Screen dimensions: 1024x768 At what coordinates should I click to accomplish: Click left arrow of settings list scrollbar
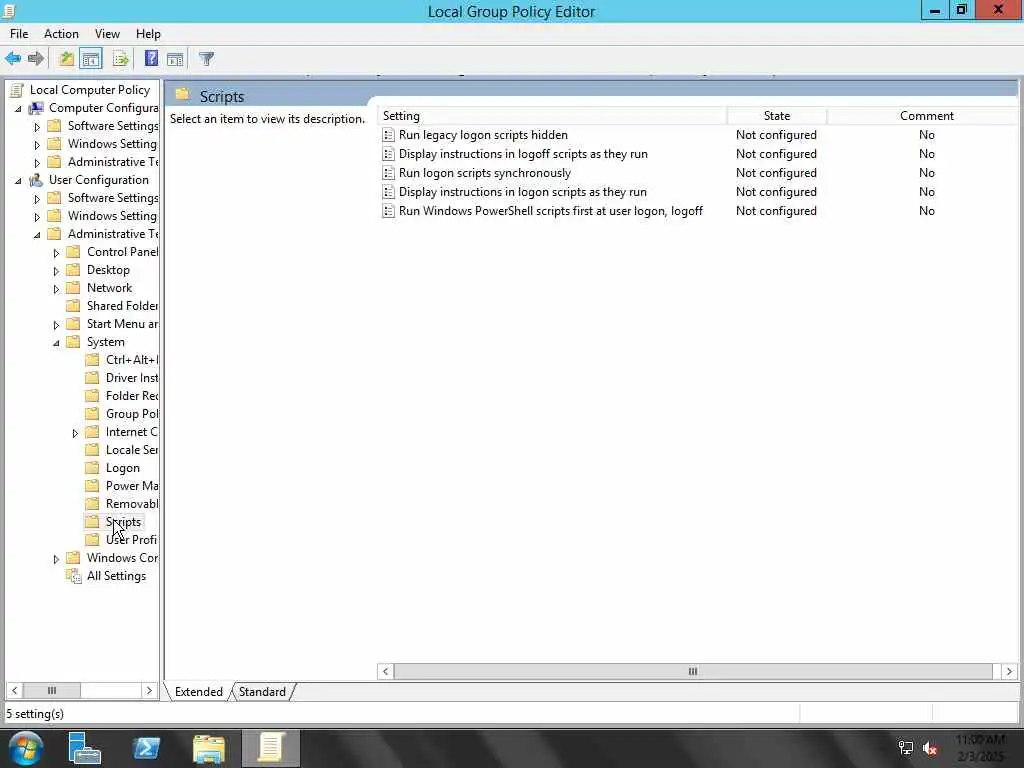pyautogui.click(x=385, y=671)
